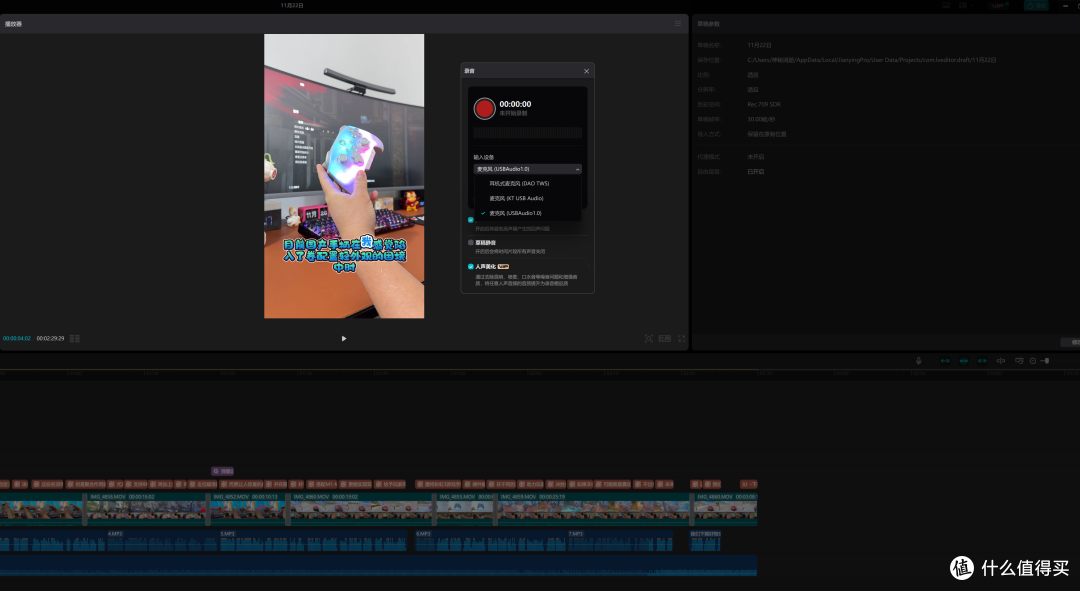Click the timeline microphone record icon
Viewport: 1080px width, 591px height.
[x=918, y=361]
